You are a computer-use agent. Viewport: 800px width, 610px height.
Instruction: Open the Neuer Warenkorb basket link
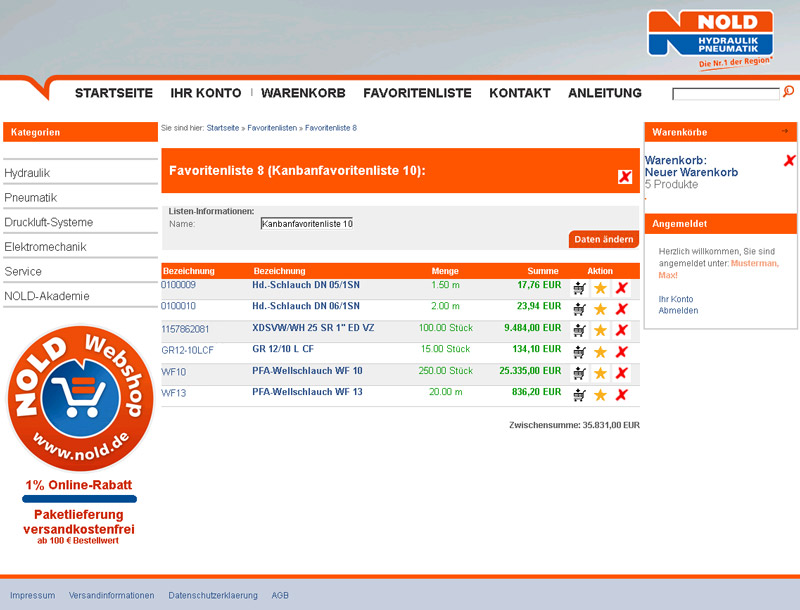coord(691,172)
